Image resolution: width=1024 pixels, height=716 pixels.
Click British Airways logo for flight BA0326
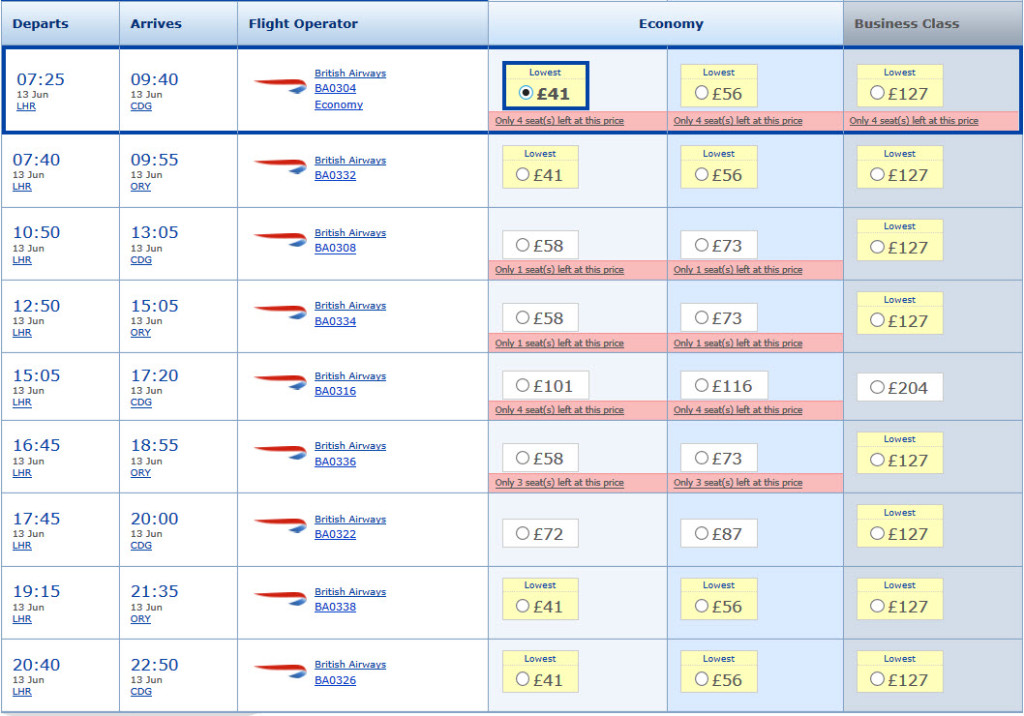coord(280,670)
